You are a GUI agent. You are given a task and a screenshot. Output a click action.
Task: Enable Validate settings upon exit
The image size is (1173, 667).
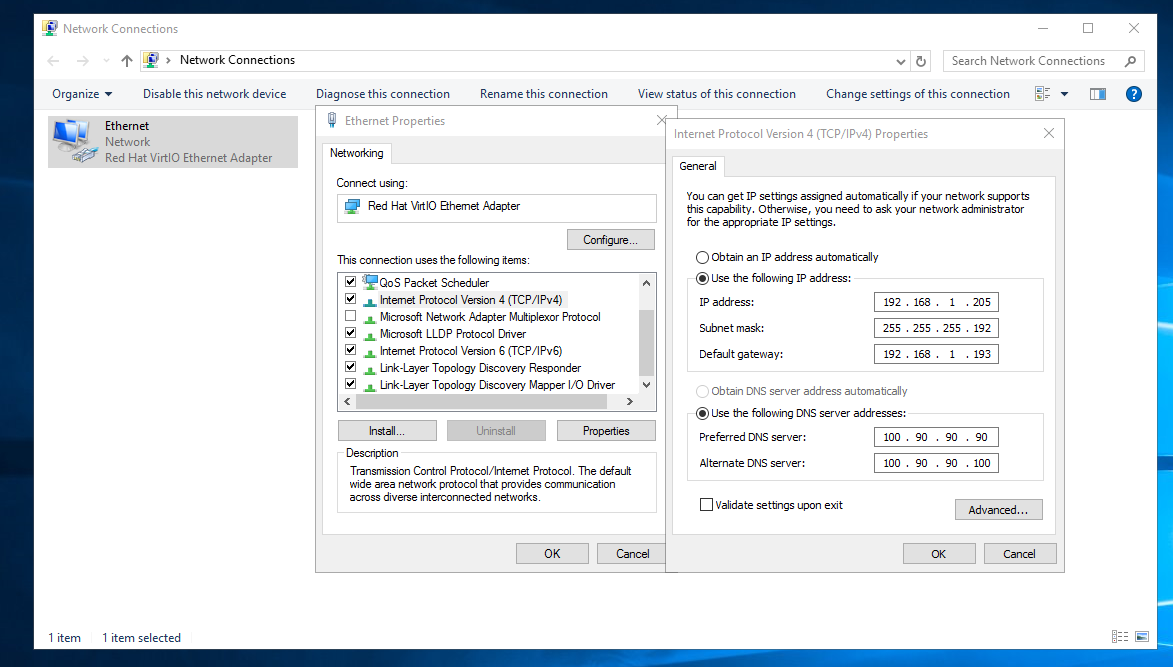[x=706, y=505]
